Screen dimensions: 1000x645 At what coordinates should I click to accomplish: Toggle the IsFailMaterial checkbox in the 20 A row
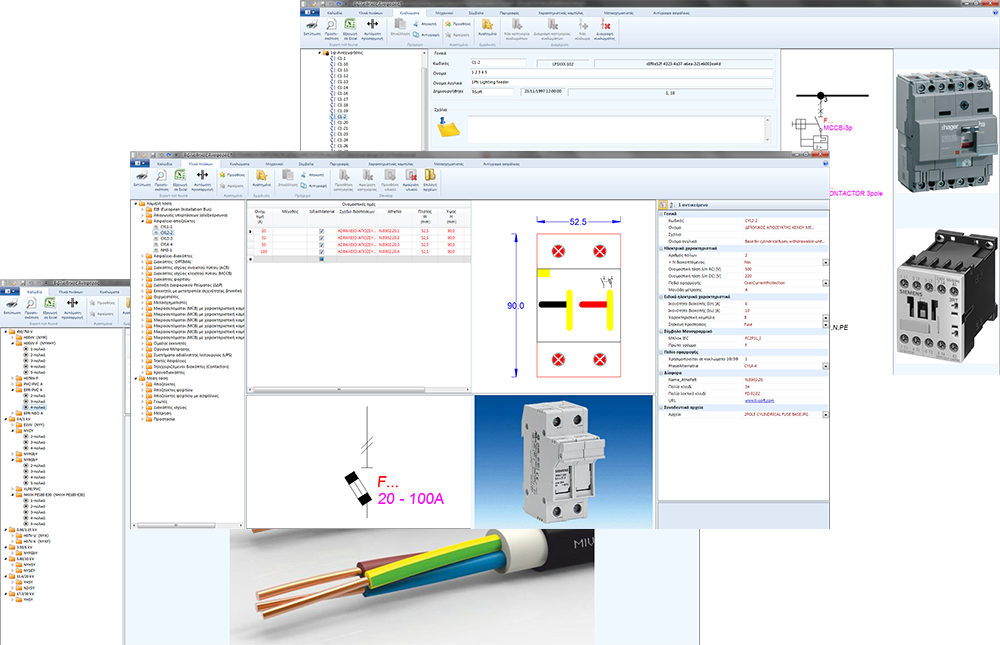[321, 231]
